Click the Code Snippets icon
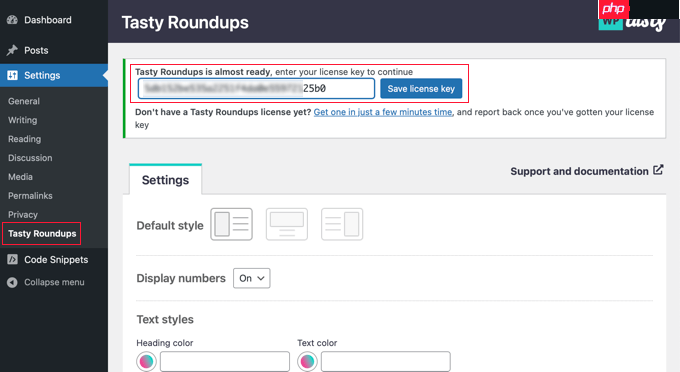 (12, 260)
